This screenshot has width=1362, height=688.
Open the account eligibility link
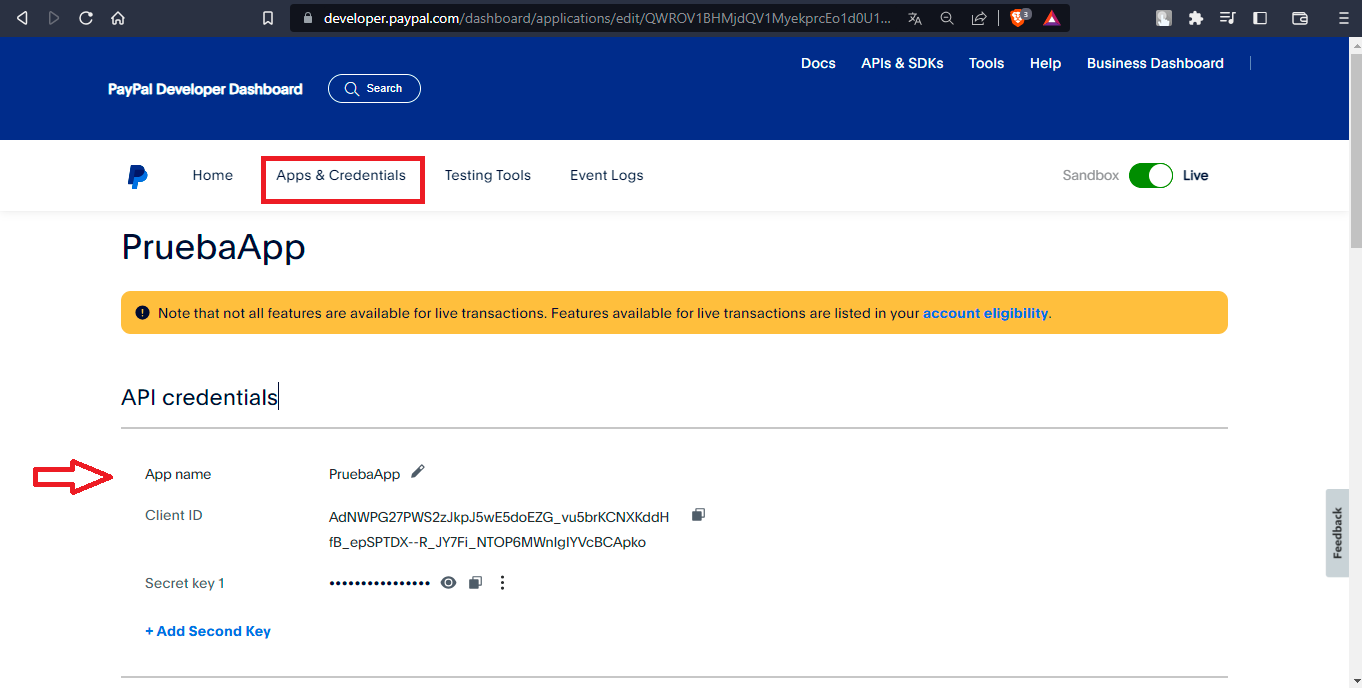[985, 313]
